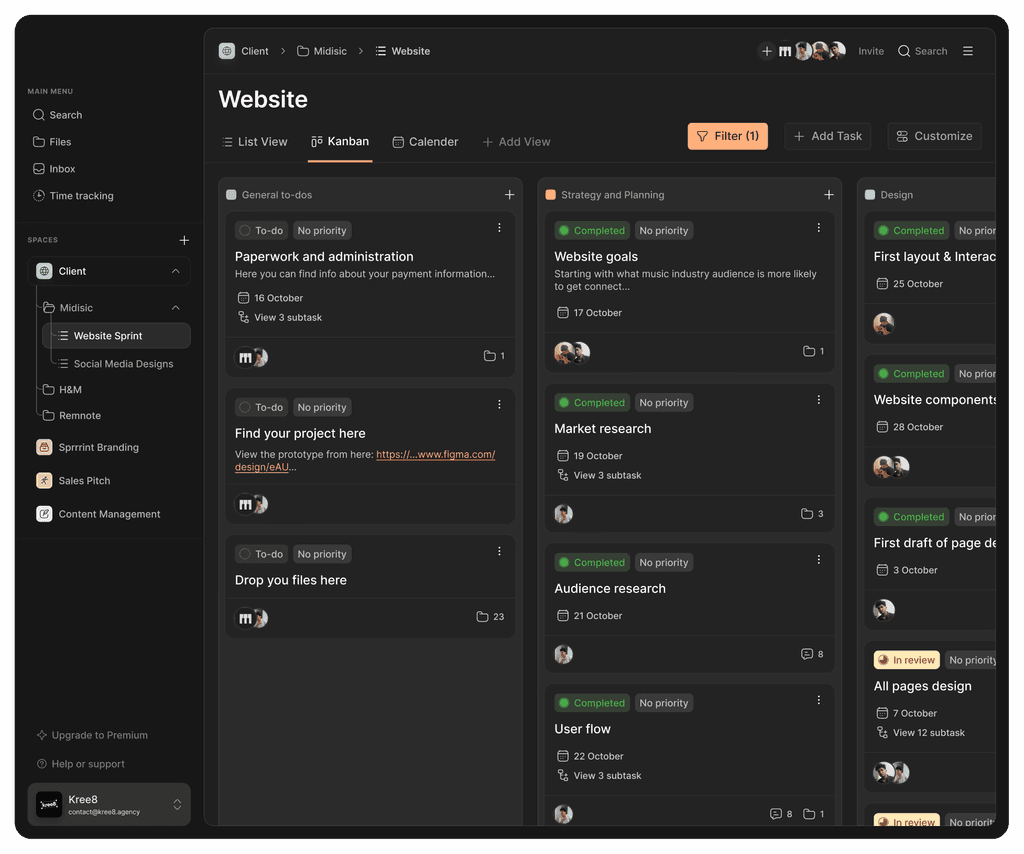Toggle To-do status on Paperwork and administration

(x=261, y=230)
